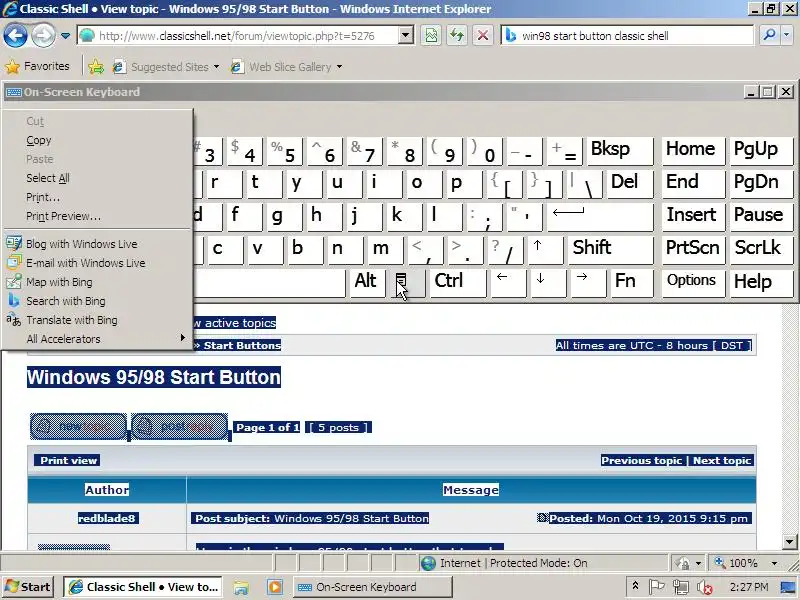Screen dimensions: 800x600
Task: Open the search provider dropdown arrow
Action: (x=787, y=36)
